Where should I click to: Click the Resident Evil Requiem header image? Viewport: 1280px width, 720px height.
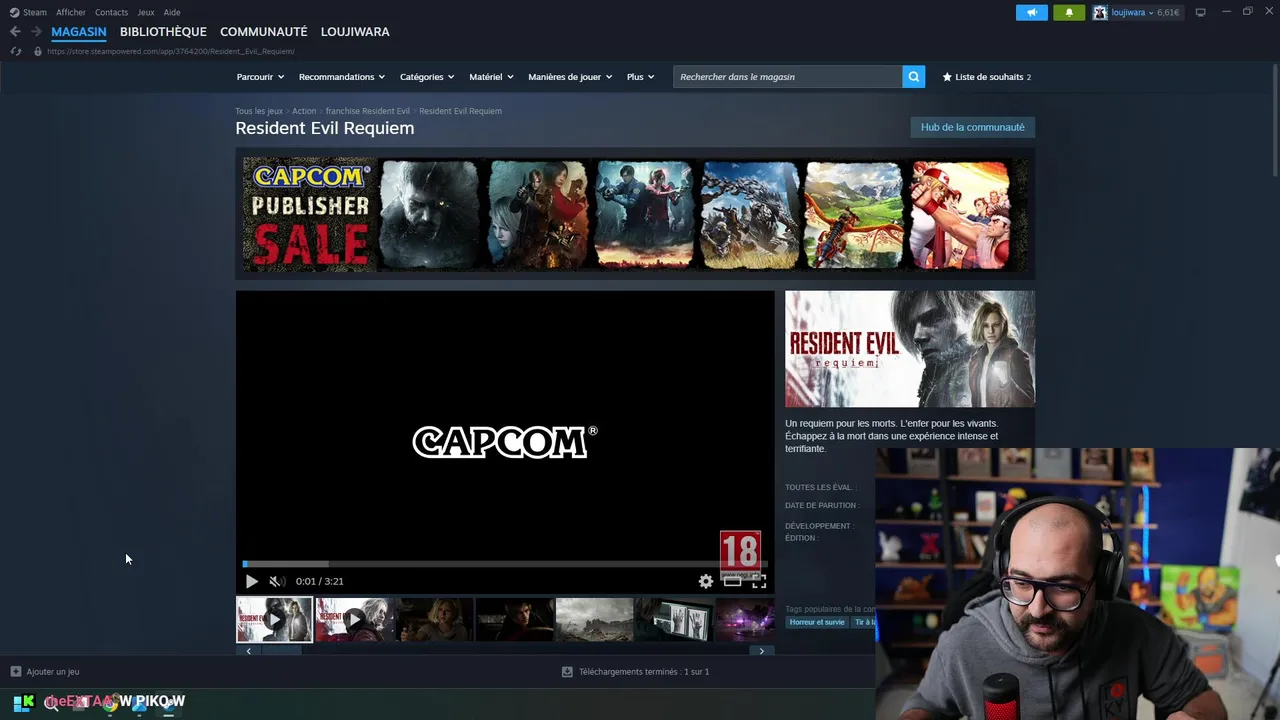click(910, 349)
